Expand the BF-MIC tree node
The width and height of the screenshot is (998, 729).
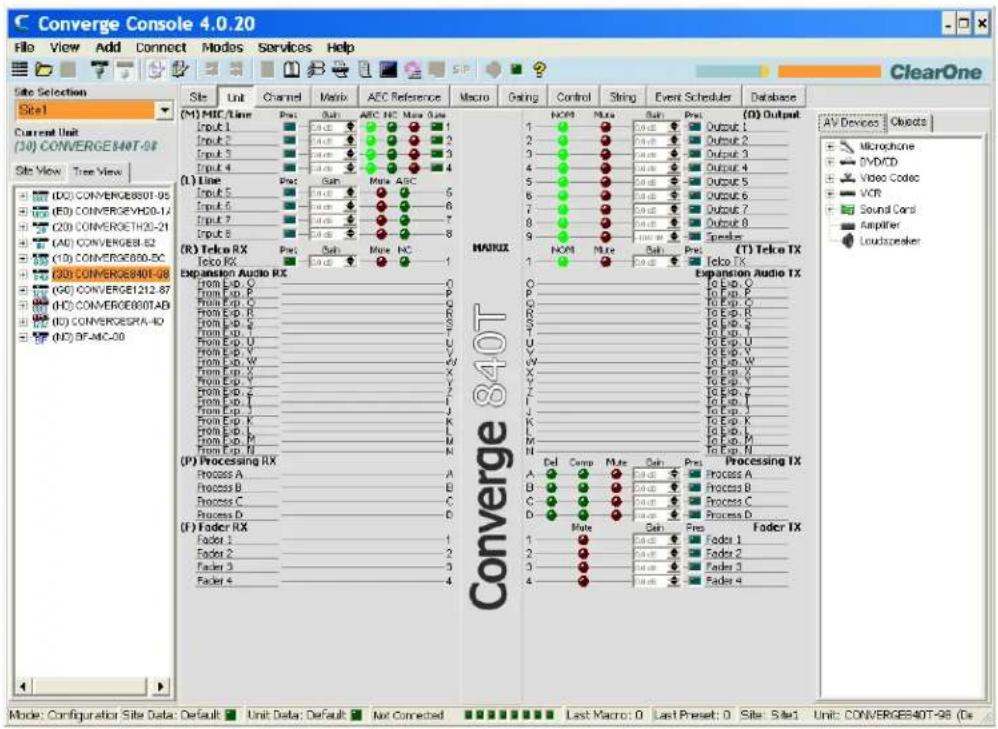point(23,337)
